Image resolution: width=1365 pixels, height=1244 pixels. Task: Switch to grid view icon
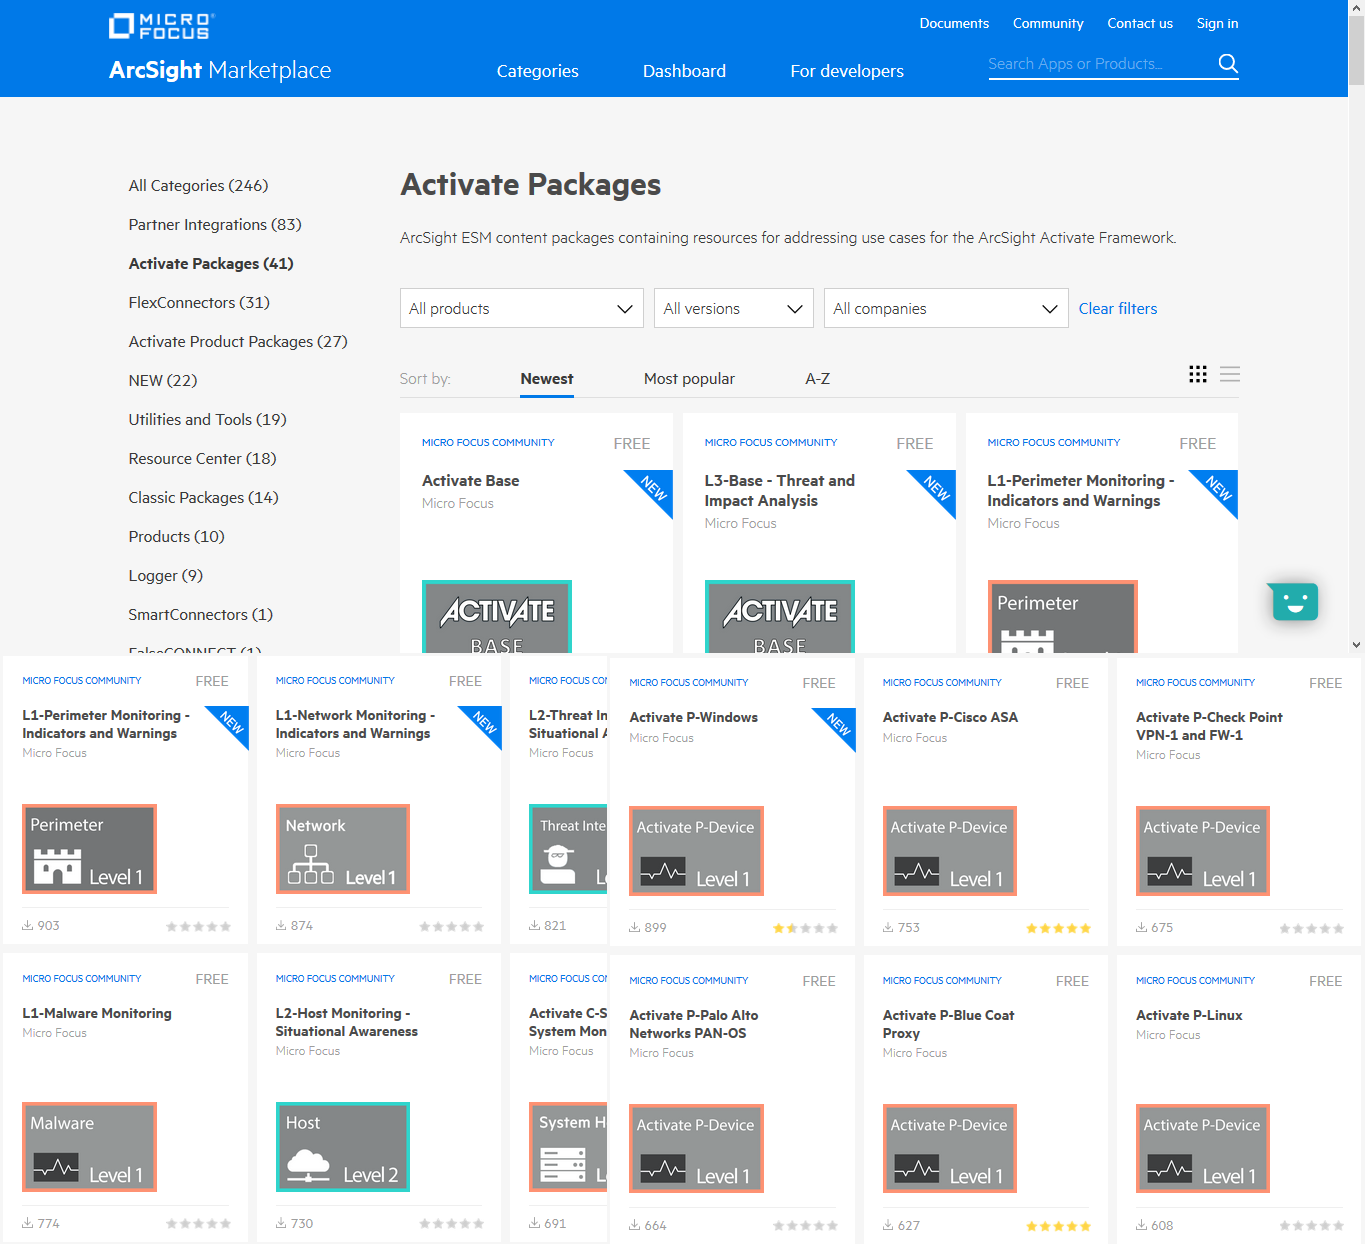pyautogui.click(x=1197, y=374)
